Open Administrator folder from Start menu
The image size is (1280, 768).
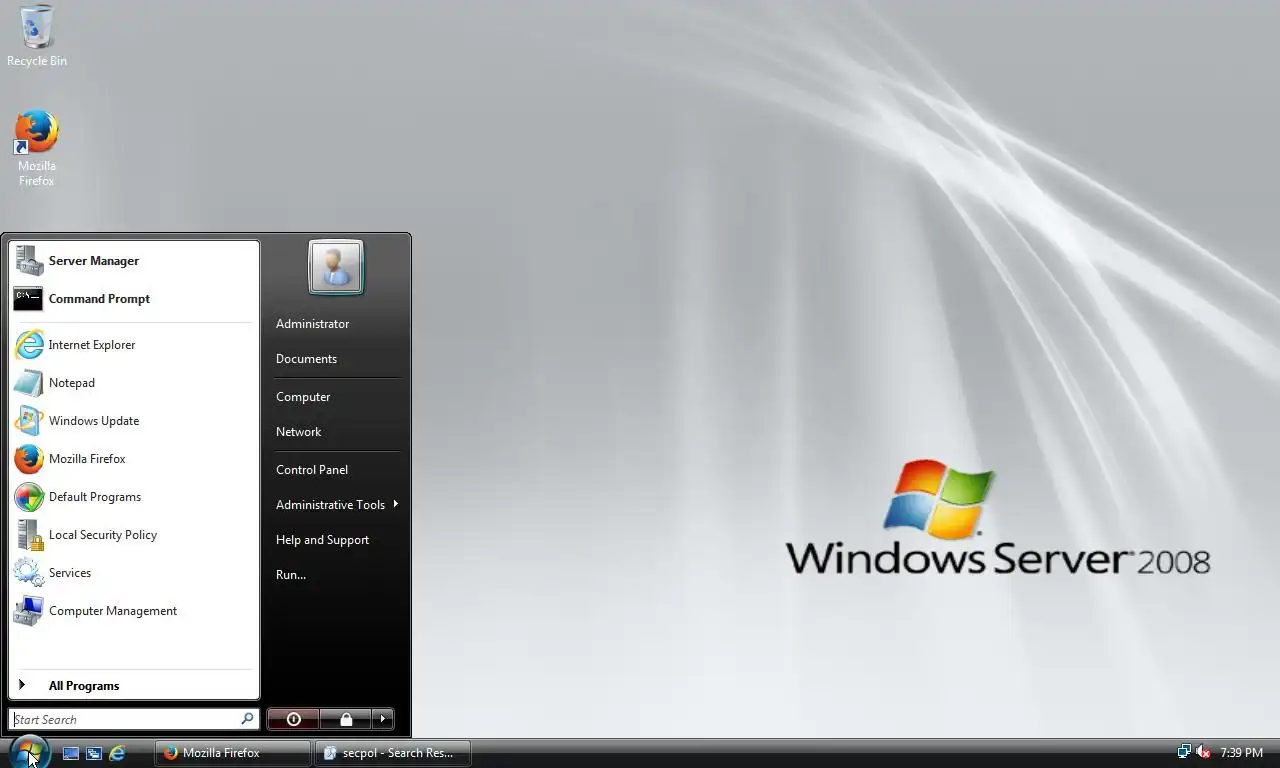(312, 324)
